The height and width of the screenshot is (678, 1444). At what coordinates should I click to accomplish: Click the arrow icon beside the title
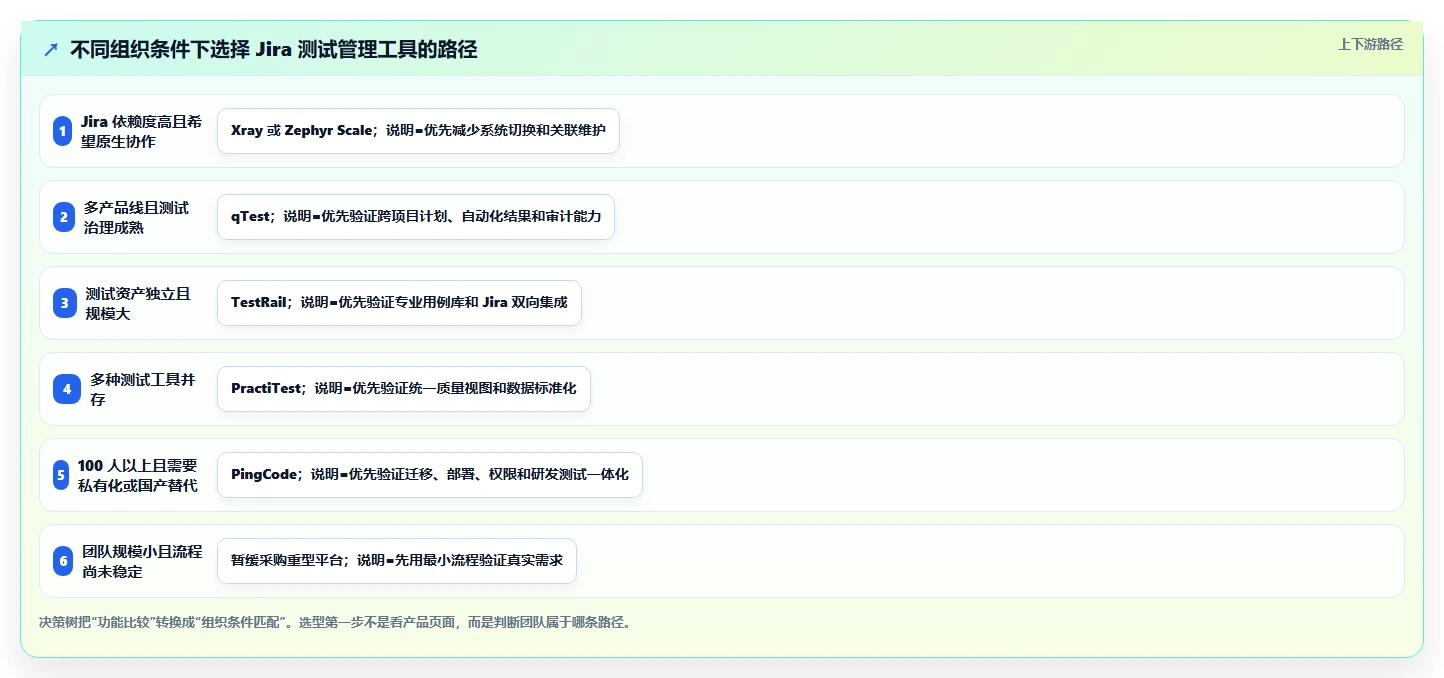[x=51, y=50]
